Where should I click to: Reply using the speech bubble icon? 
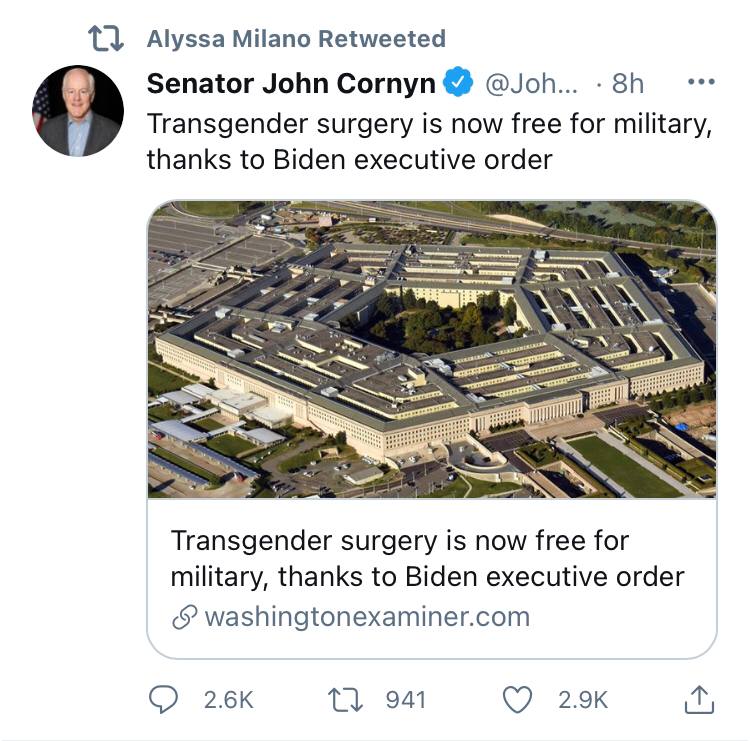click(x=163, y=699)
